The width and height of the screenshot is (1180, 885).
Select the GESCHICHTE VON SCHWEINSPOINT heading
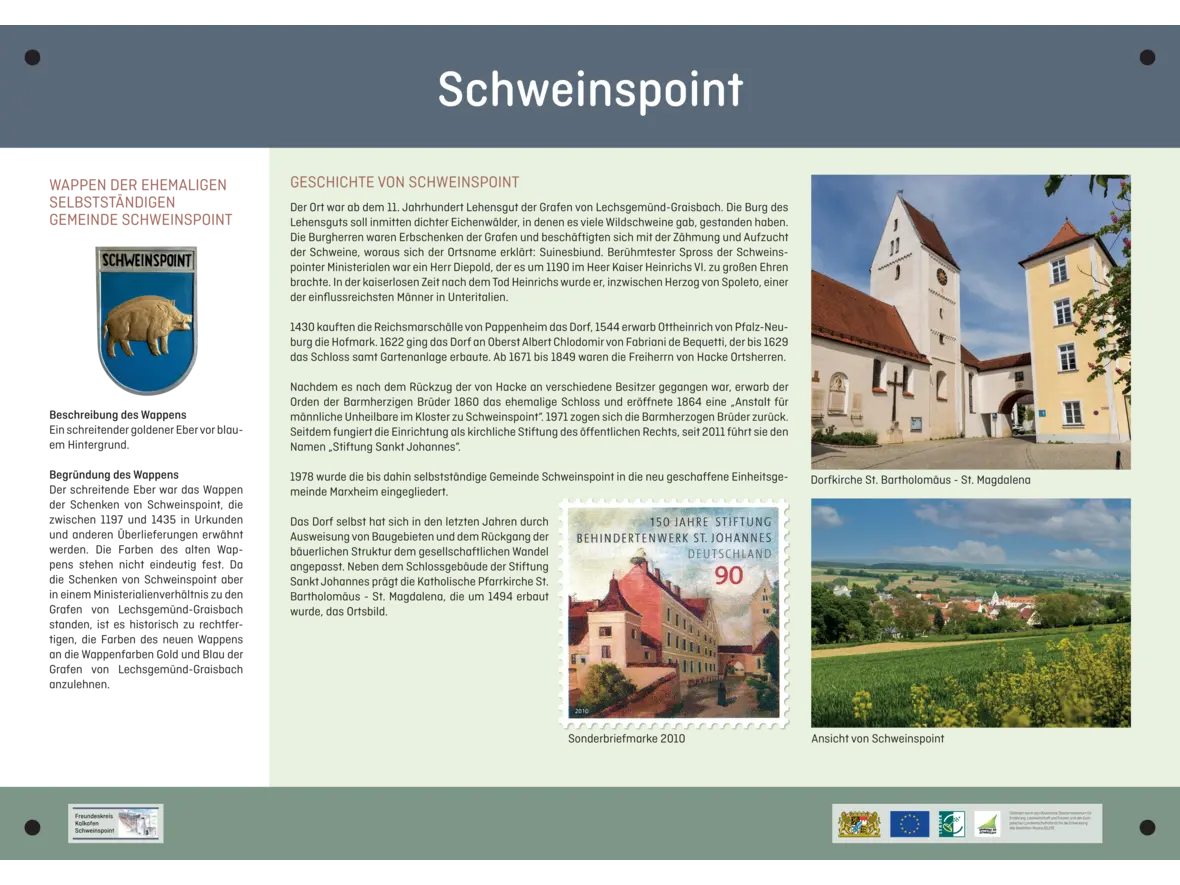coord(404,182)
